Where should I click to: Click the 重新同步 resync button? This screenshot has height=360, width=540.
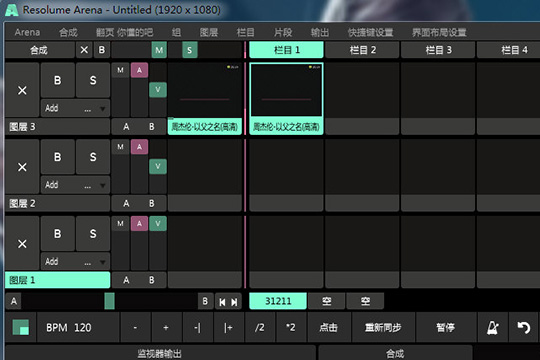[383, 327]
